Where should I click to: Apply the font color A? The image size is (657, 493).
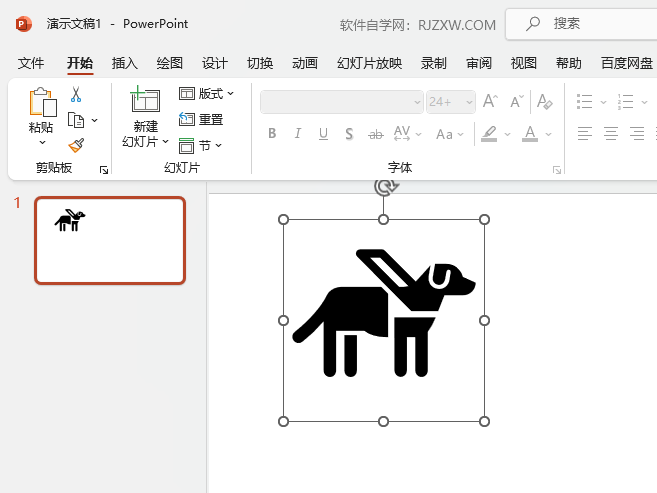pos(530,134)
